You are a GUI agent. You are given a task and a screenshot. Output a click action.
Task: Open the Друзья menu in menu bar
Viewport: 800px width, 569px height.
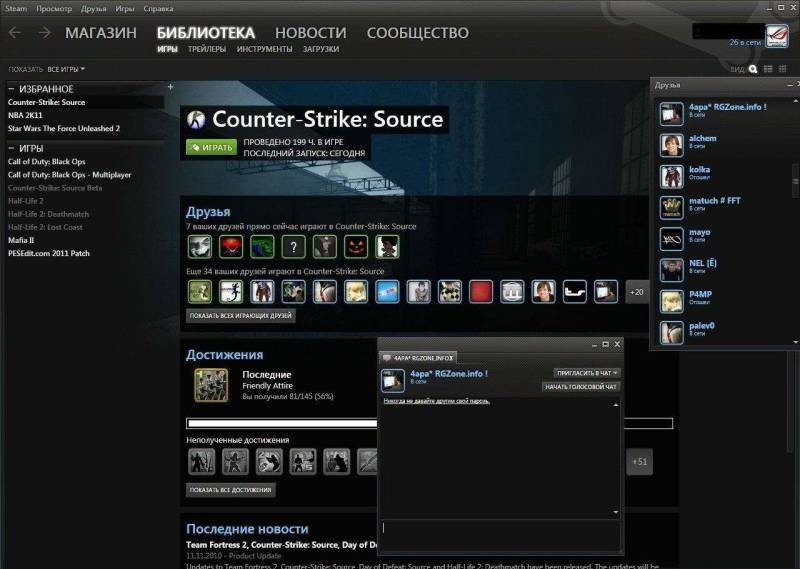93,9
